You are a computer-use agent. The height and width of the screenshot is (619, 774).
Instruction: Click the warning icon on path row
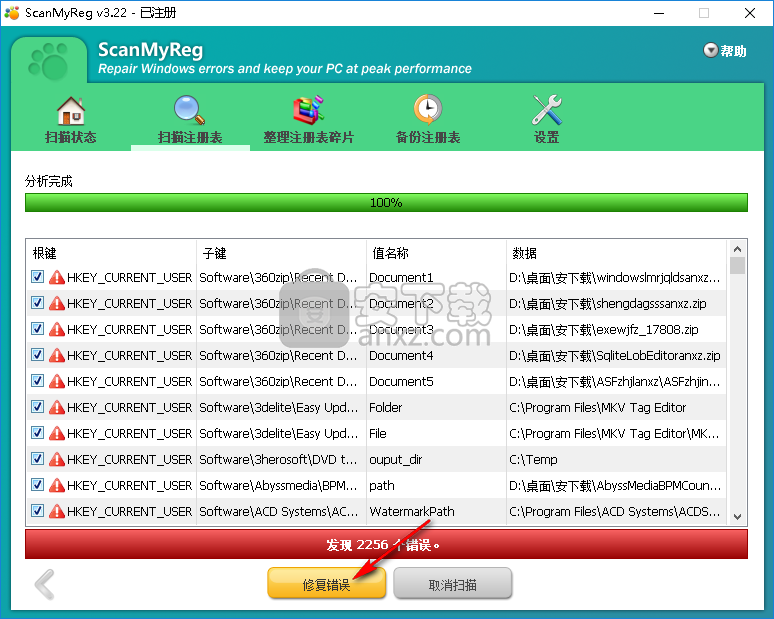(57, 485)
